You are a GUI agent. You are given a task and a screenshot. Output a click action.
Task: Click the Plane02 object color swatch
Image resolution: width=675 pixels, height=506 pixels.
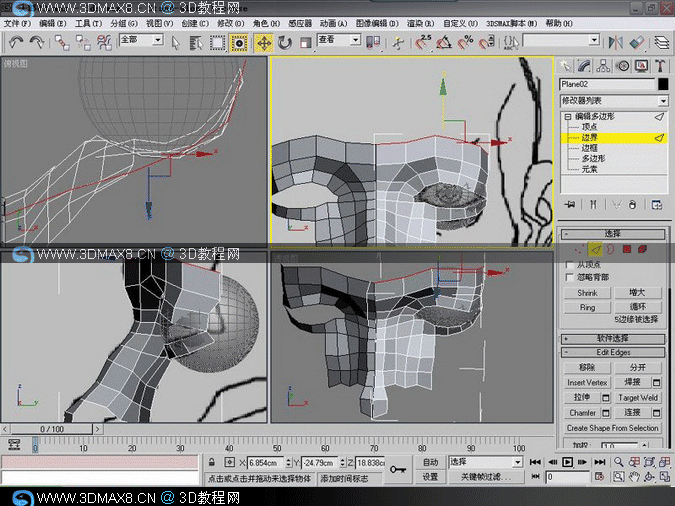click(x=663, y=84)
